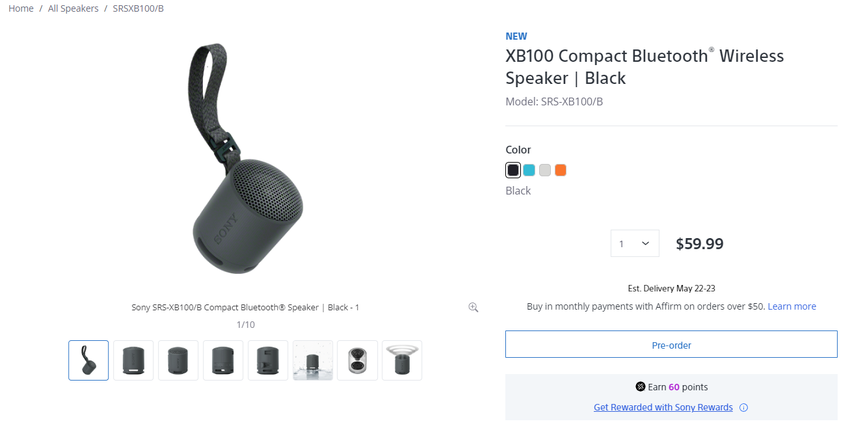Open the quantity dropdown

[x=634, y=243]
